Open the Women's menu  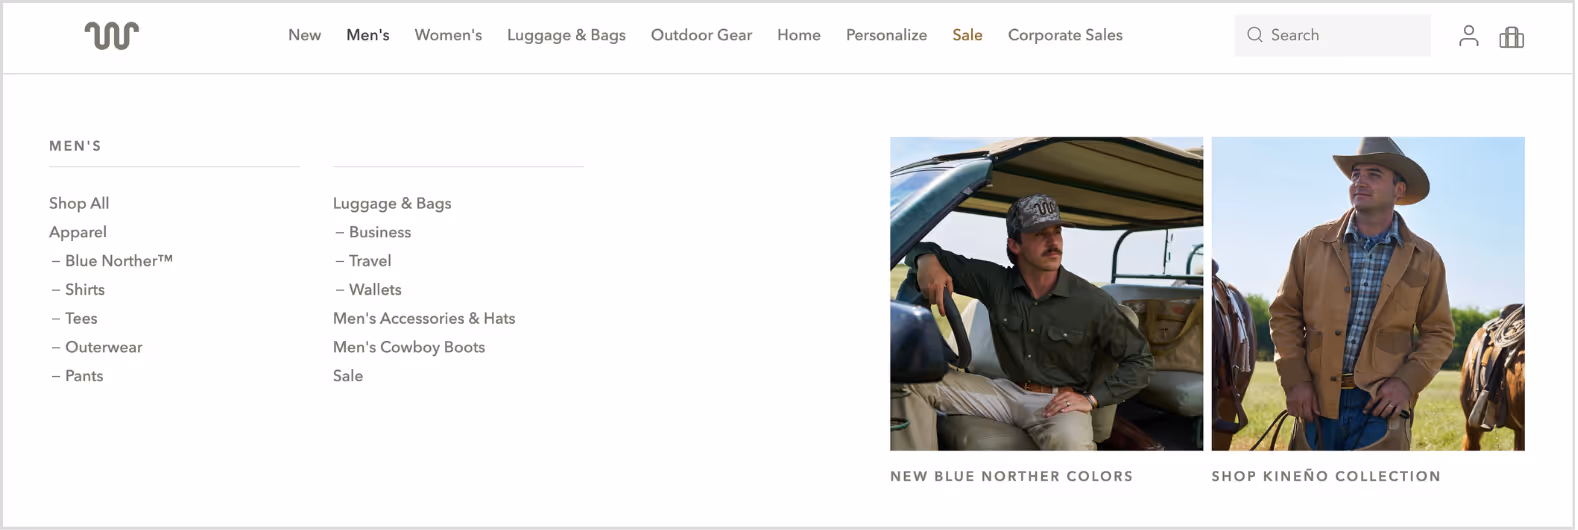448,35
